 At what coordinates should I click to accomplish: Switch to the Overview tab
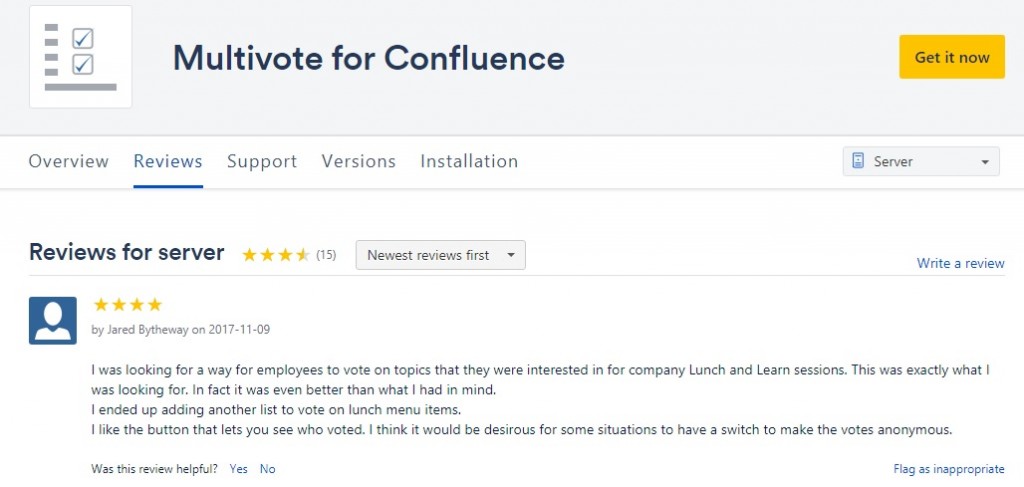pyautogui.click(x=68, y=161)
